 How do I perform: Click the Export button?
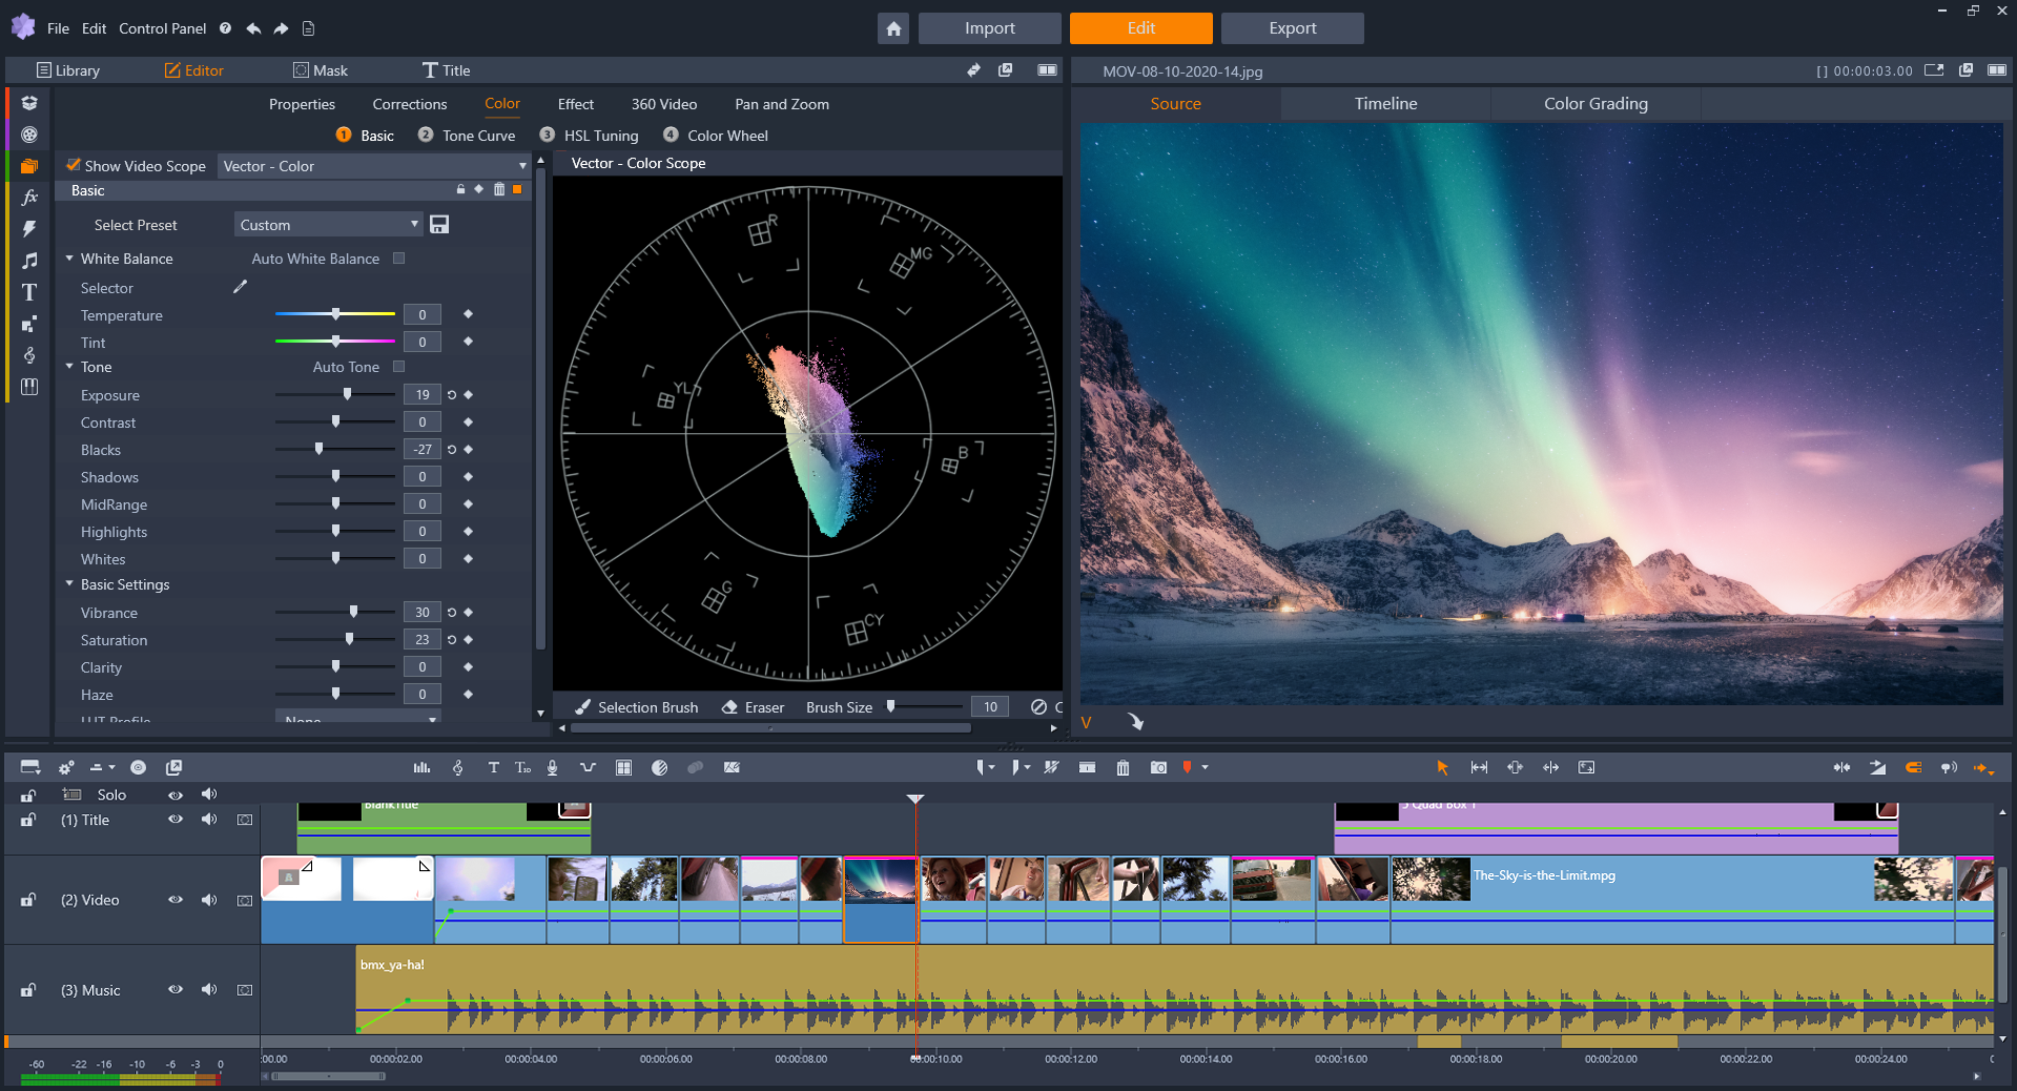tap(1291, 28)
